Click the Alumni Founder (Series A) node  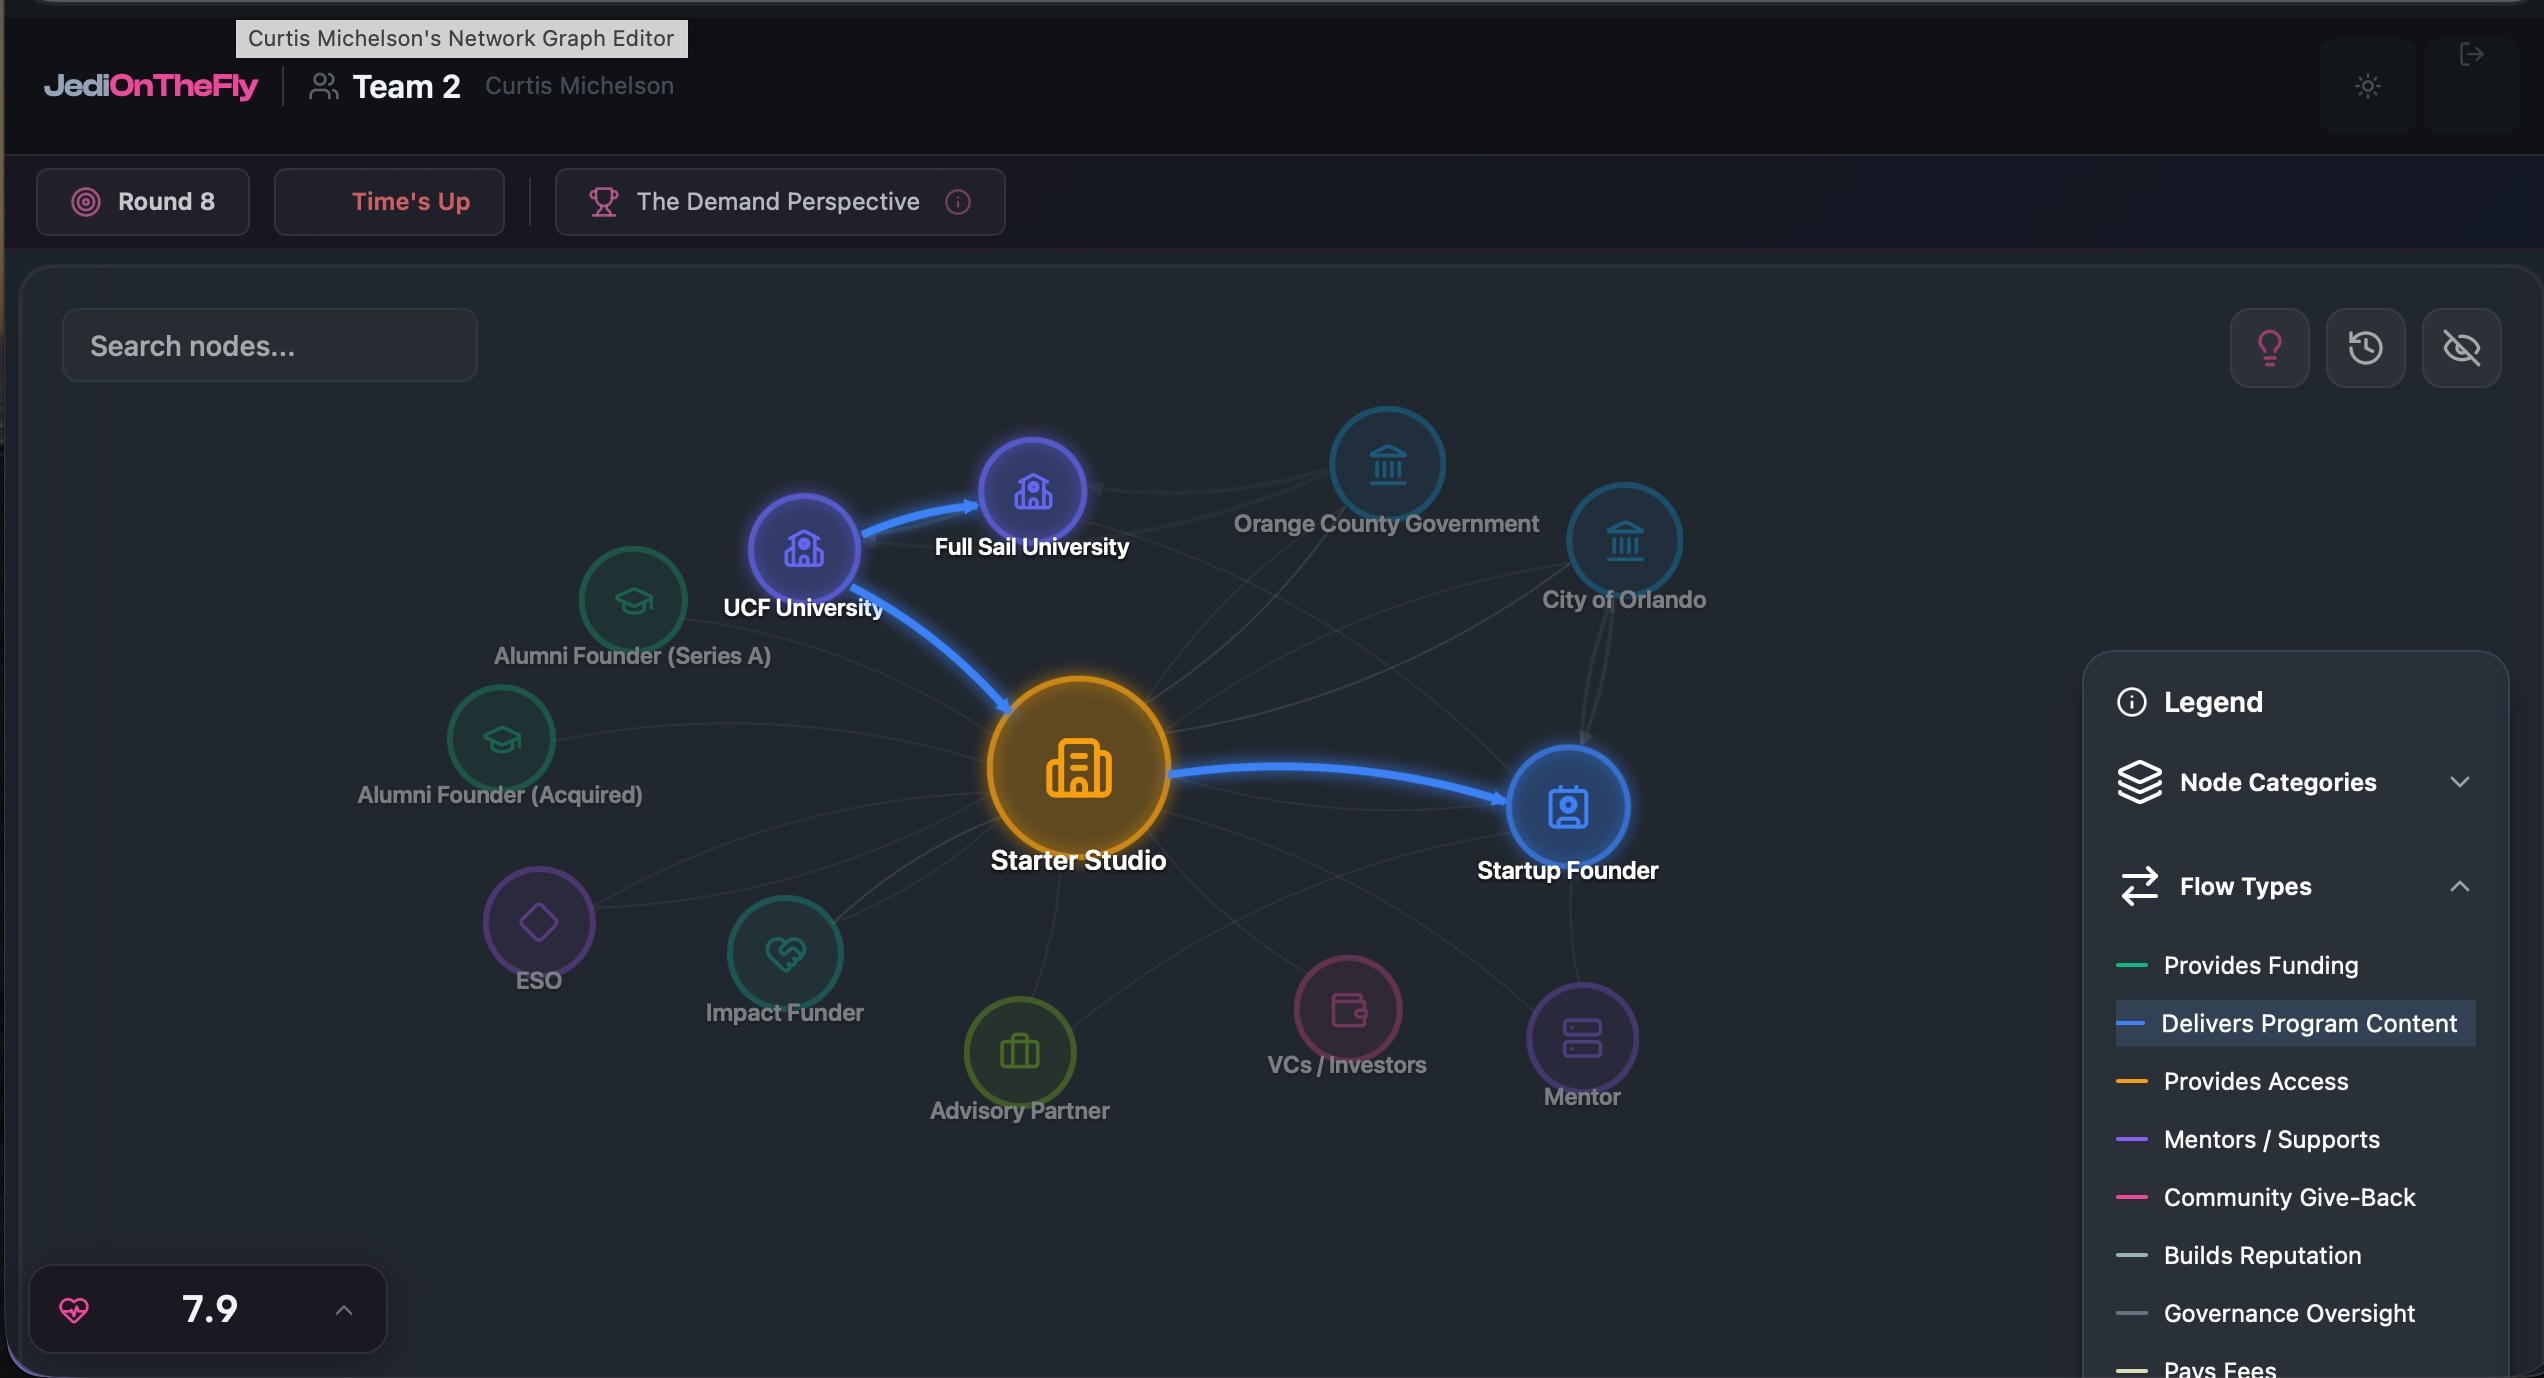pos(633,600)
